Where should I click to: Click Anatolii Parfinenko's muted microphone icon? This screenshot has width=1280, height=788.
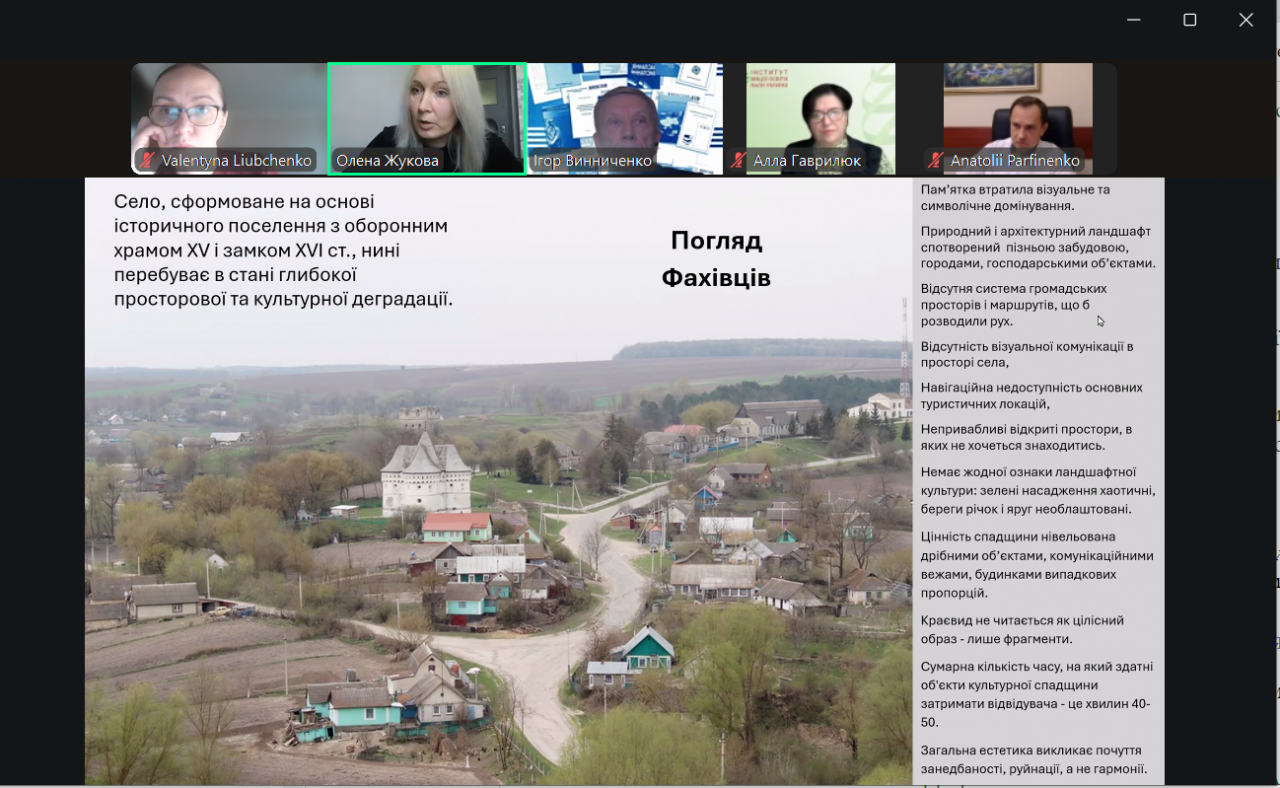click(936, 160)
